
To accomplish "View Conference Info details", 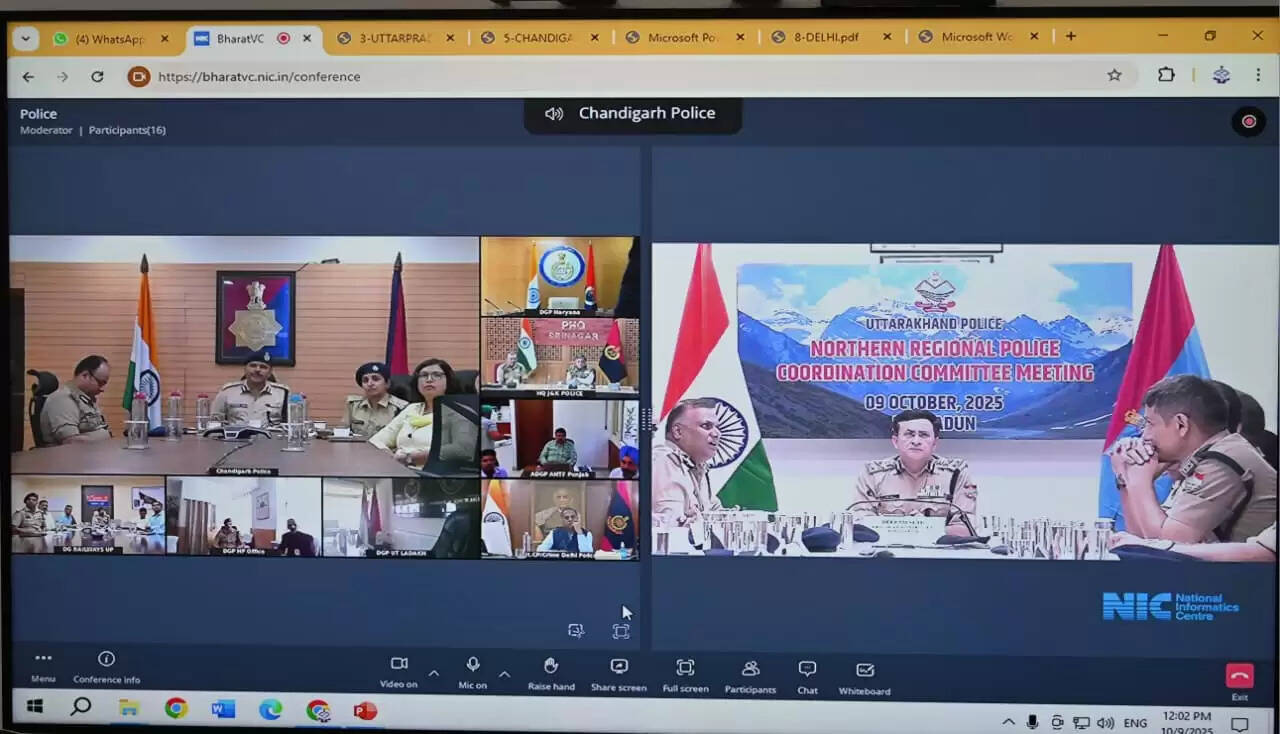I will 106,665.
